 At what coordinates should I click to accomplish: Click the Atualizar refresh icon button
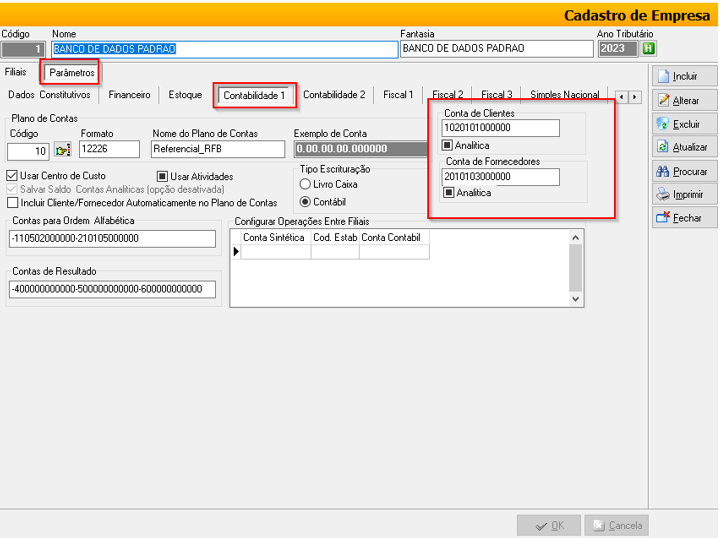[678, 148]
